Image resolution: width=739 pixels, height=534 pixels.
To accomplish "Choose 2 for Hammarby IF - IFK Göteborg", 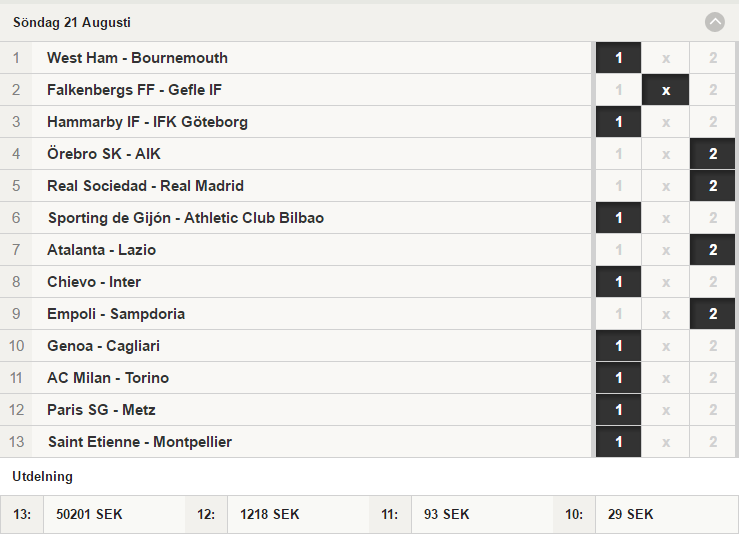I will [x=713, y=122].
